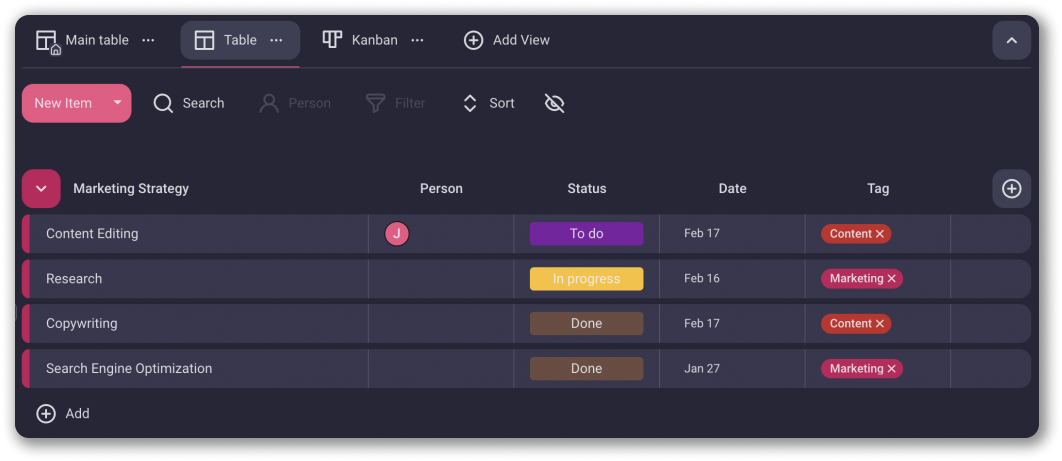Open Main table options ellipsis
Viewport: 1062px width, 461px height.
tap(148, 40)
